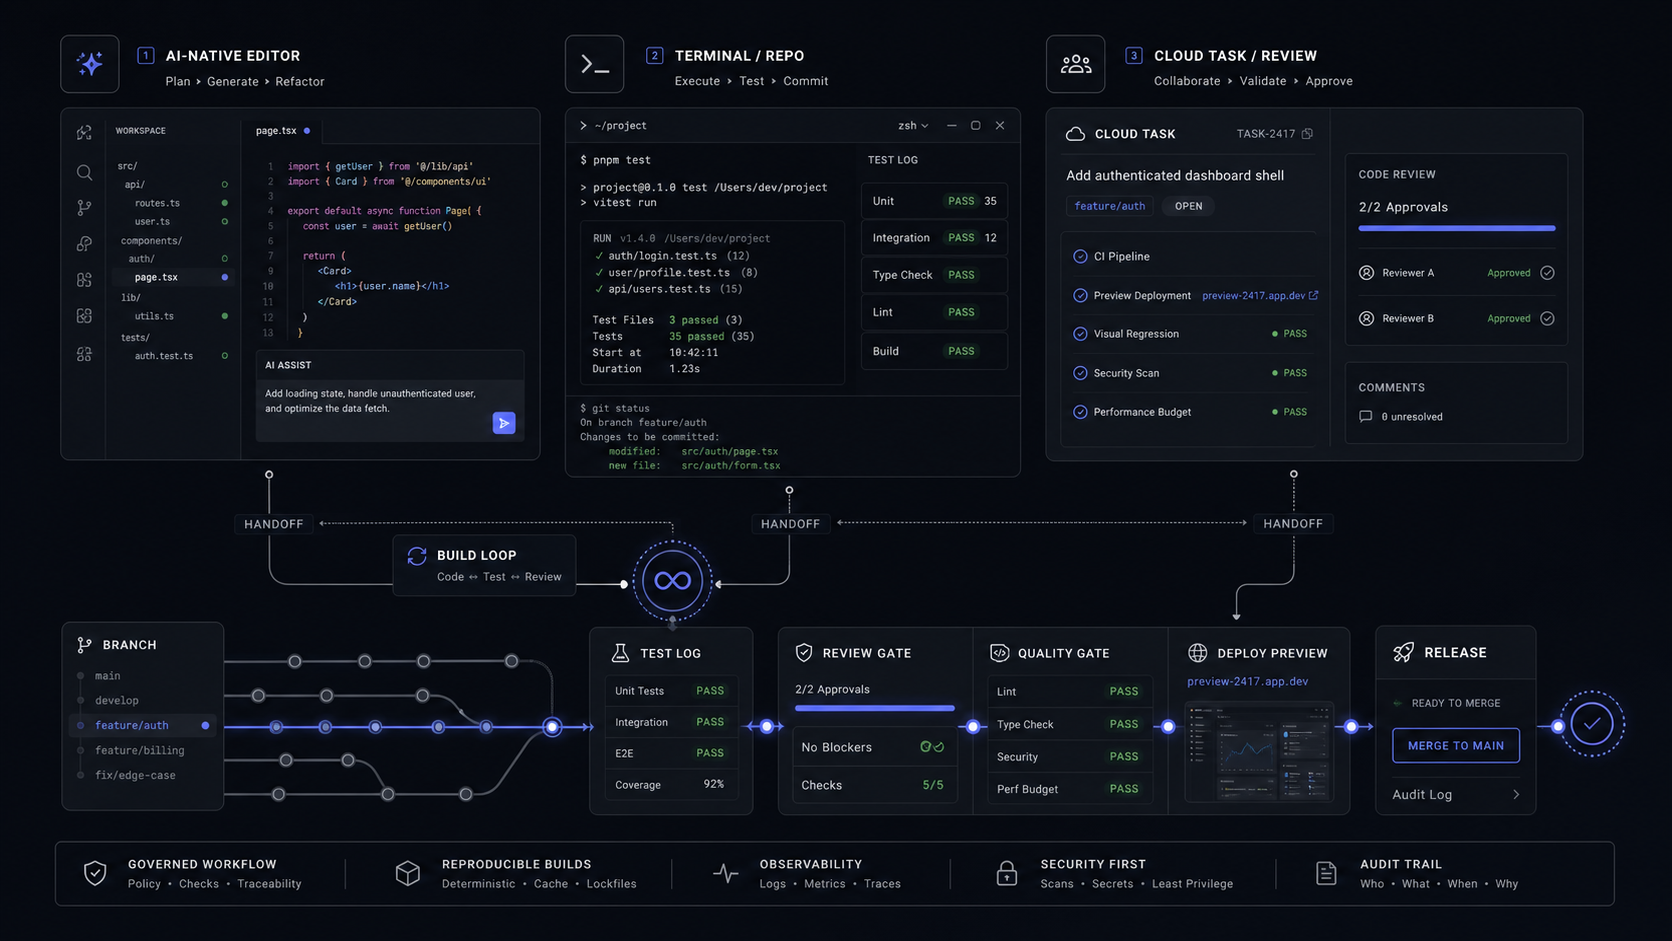
Task: Open preview-2417.app.dev link in Cloud Task
Action: [1260, 296]
